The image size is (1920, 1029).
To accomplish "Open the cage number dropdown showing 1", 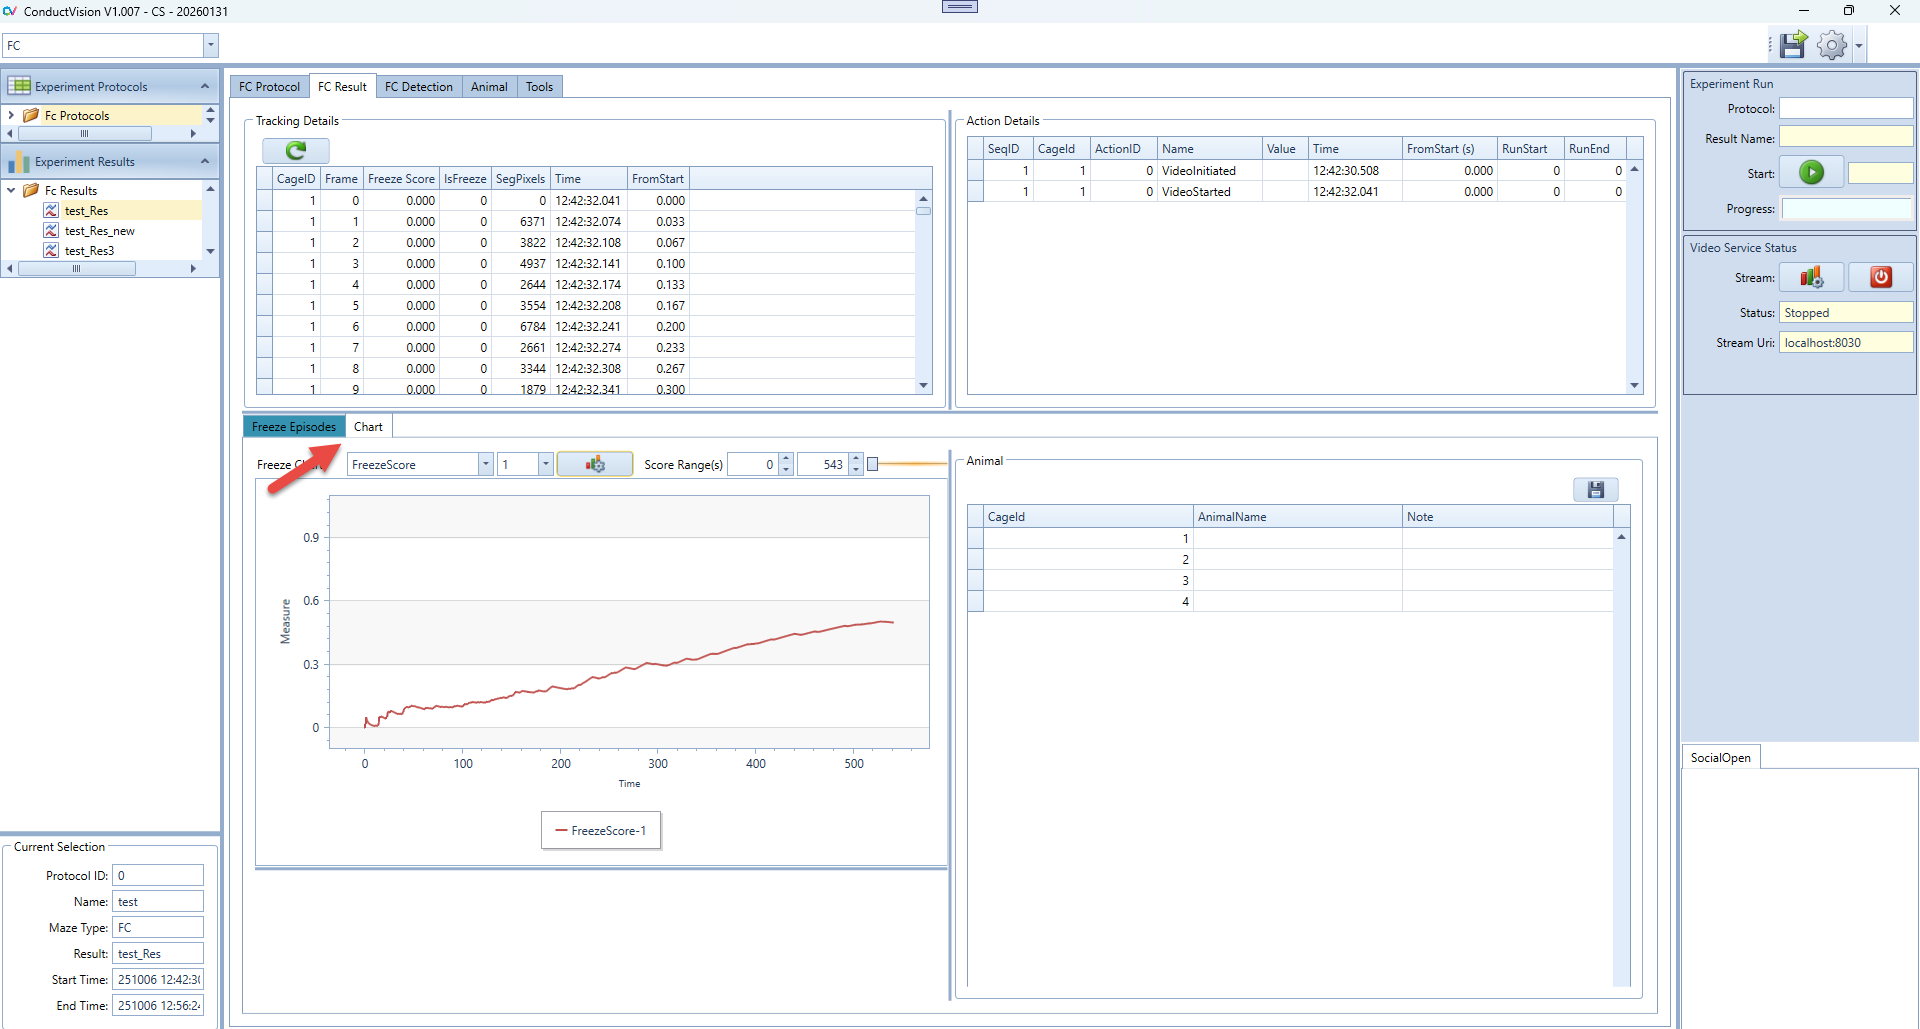I will [x=545, y=465].
